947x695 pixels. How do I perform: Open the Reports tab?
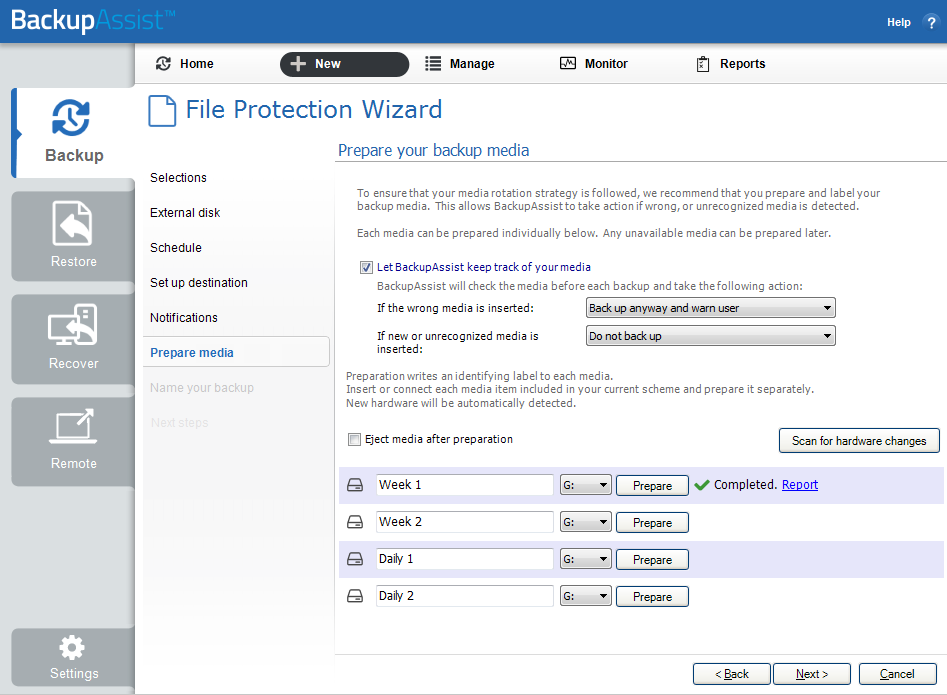731,63
